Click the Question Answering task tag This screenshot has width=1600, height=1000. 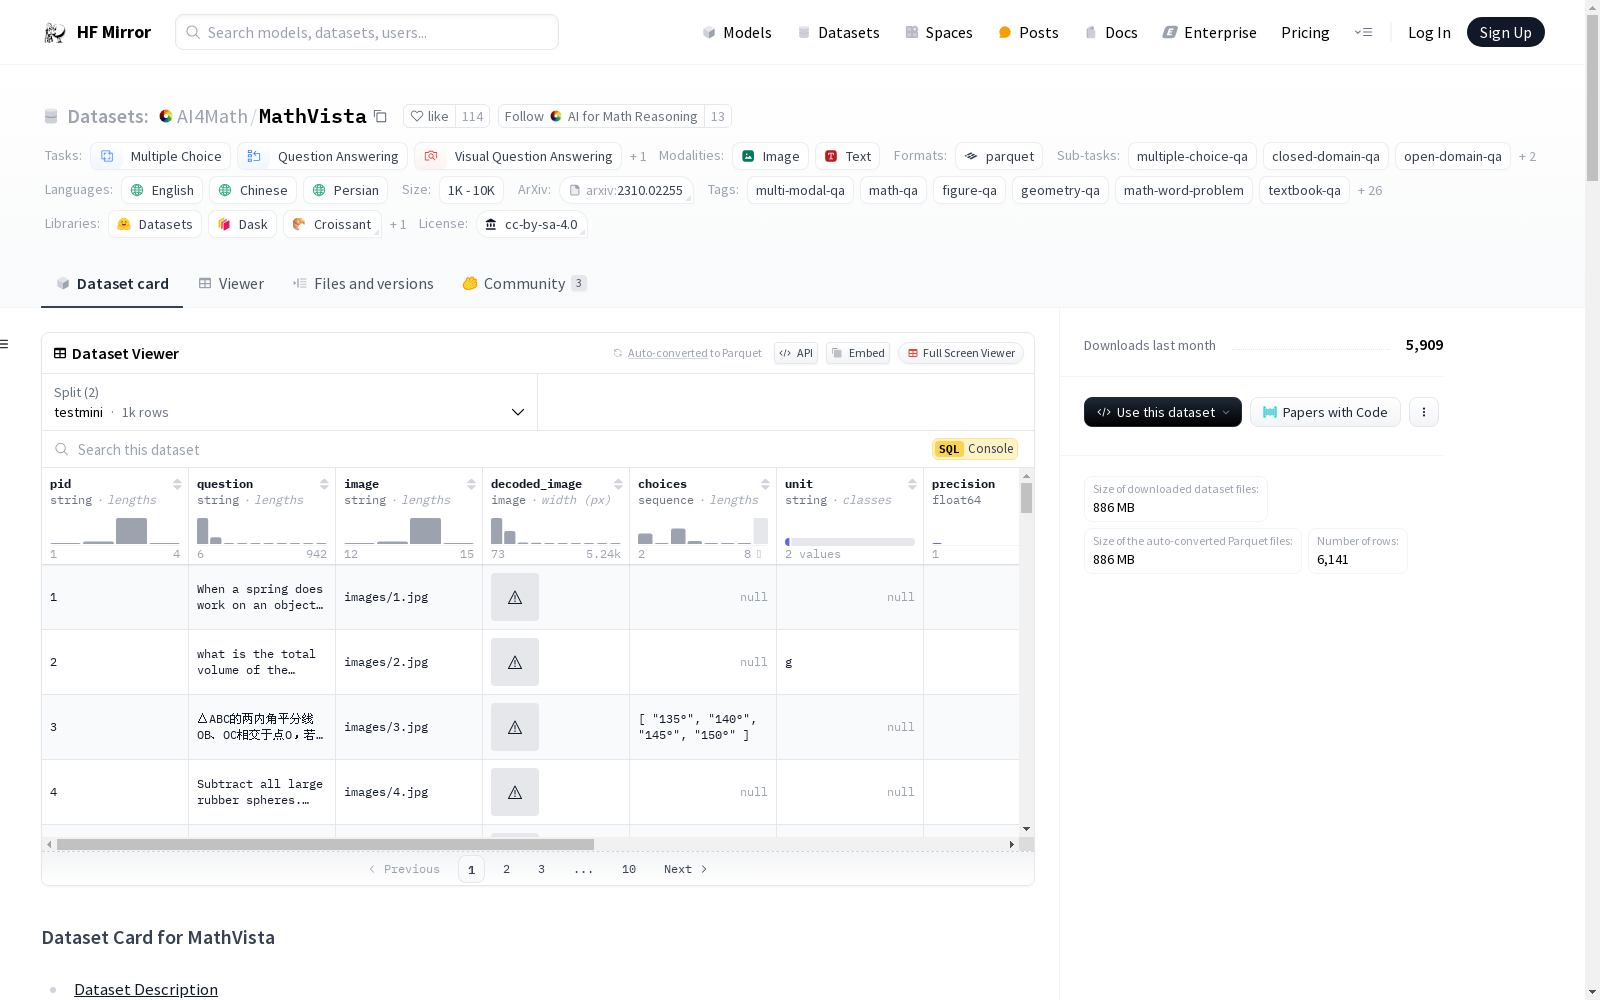[x=322, y=156]
